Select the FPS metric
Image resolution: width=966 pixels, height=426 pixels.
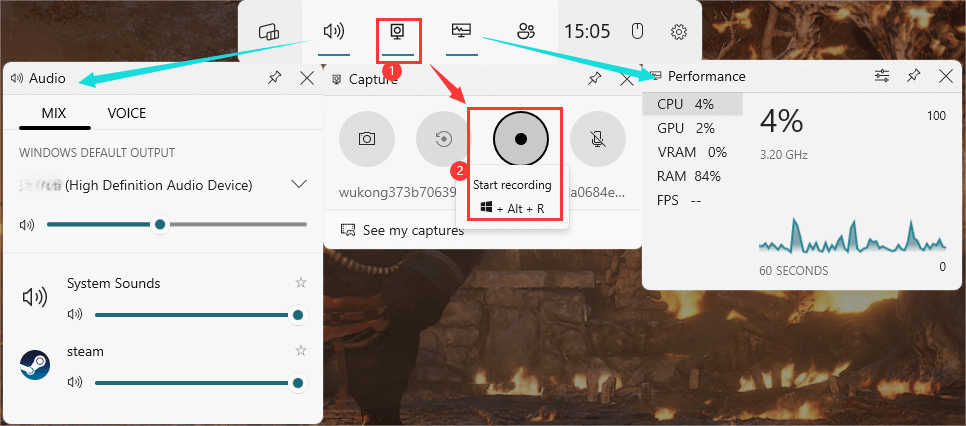pos(692,200)
